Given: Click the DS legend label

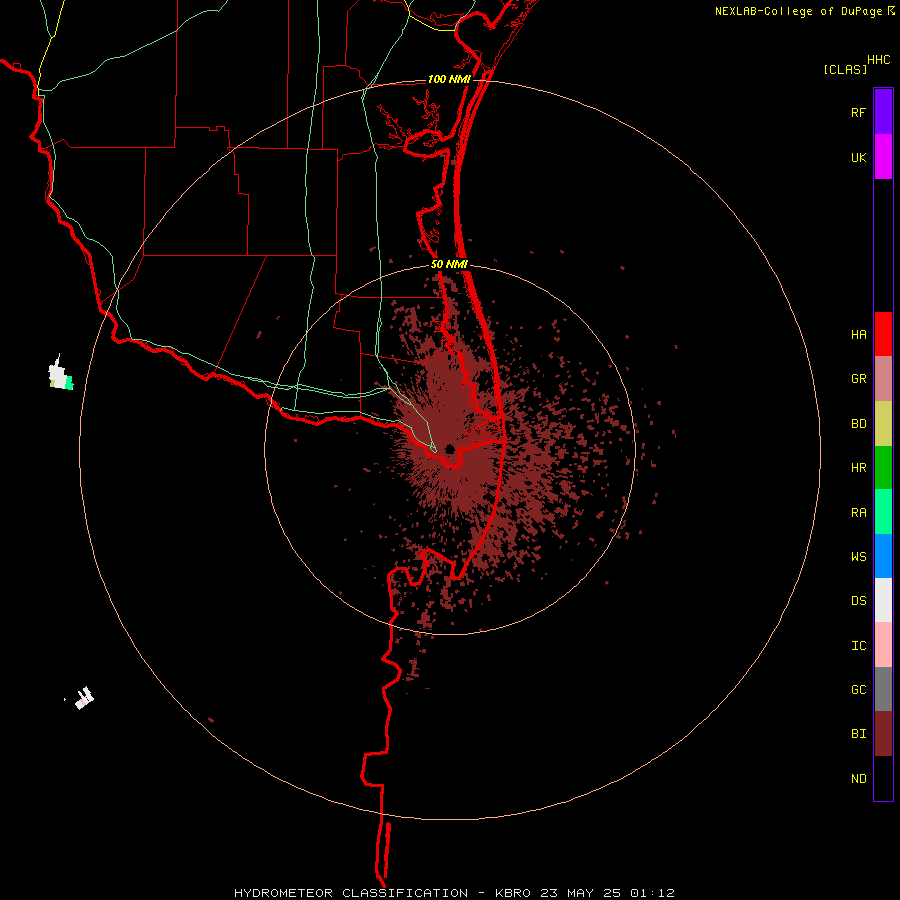Looking at the screenshot, I should tap(858, 601).
